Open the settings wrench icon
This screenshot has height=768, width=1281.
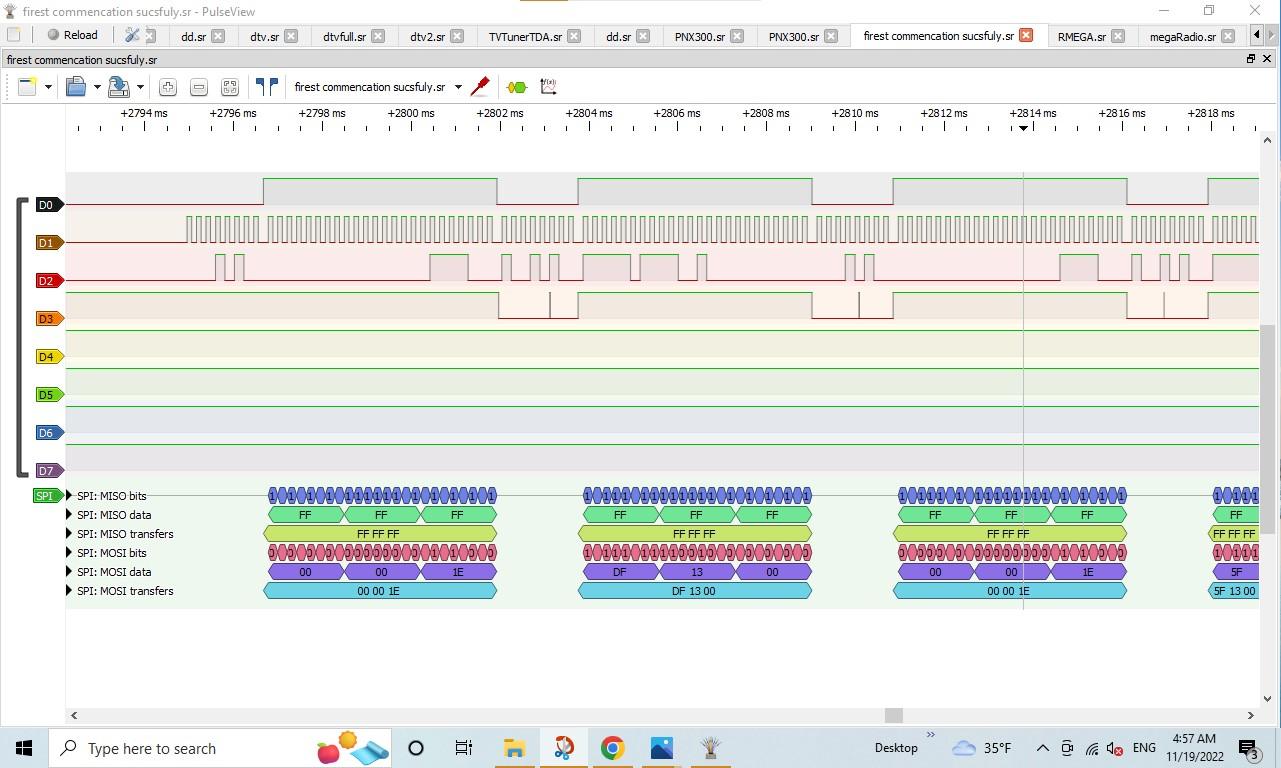pos(131,35)
